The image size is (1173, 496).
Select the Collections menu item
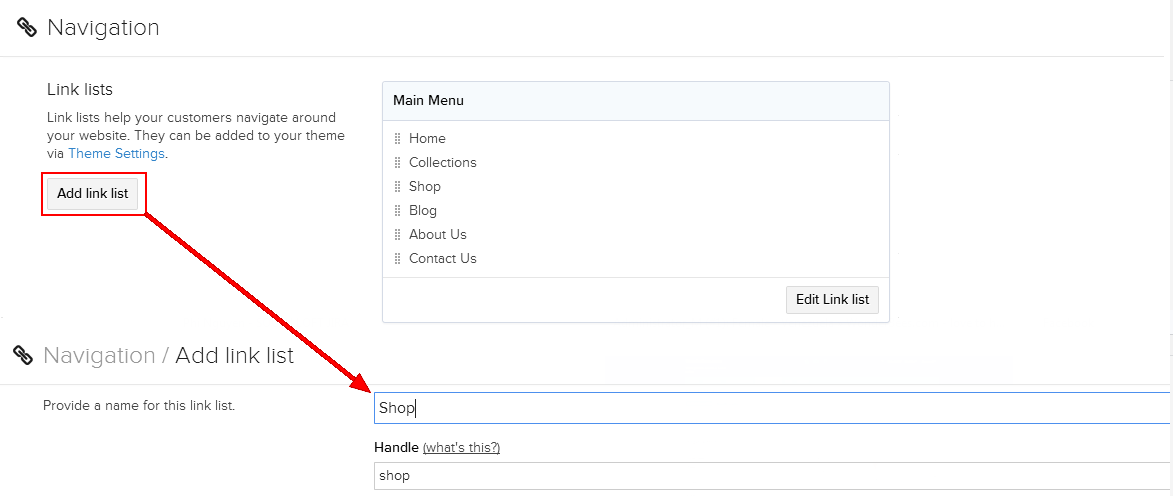click(443, 162)
